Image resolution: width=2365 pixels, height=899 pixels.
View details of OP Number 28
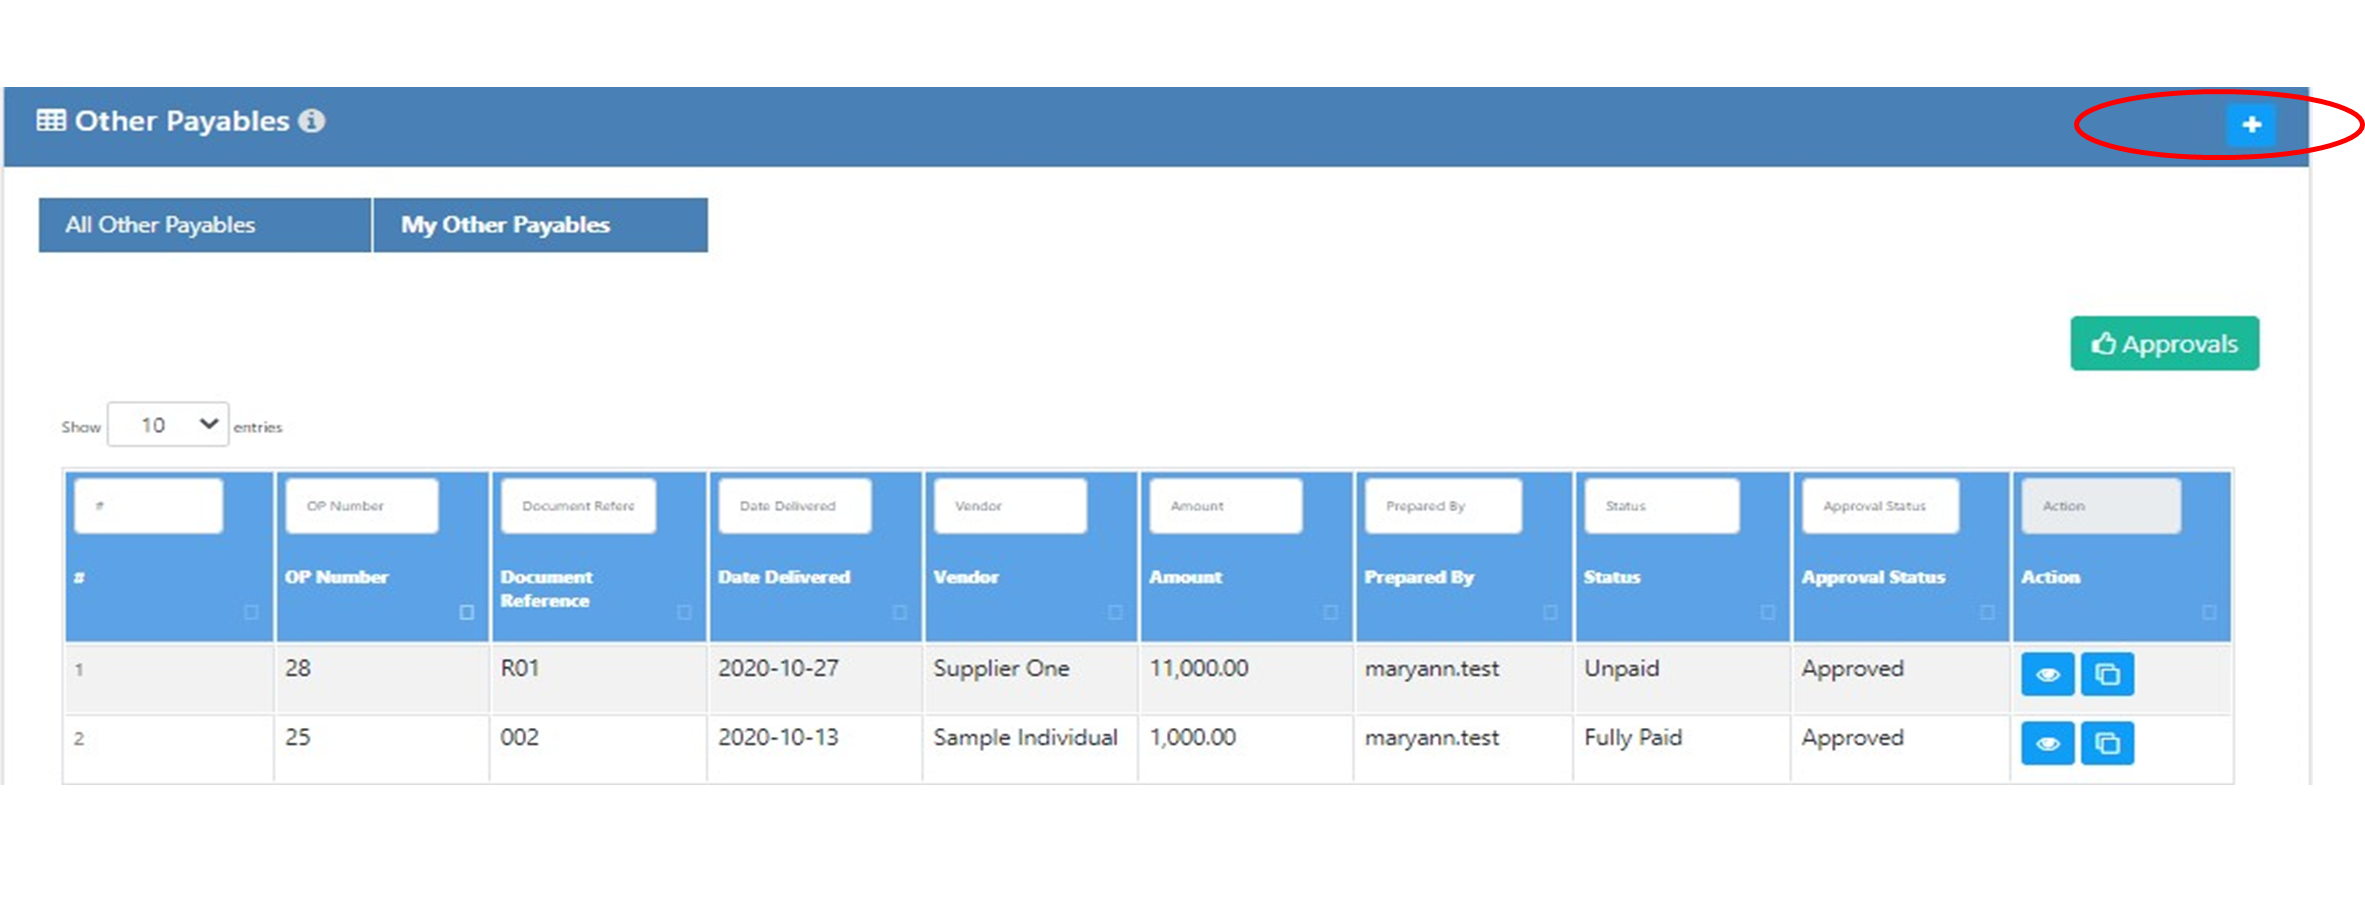pos(2047,675)
